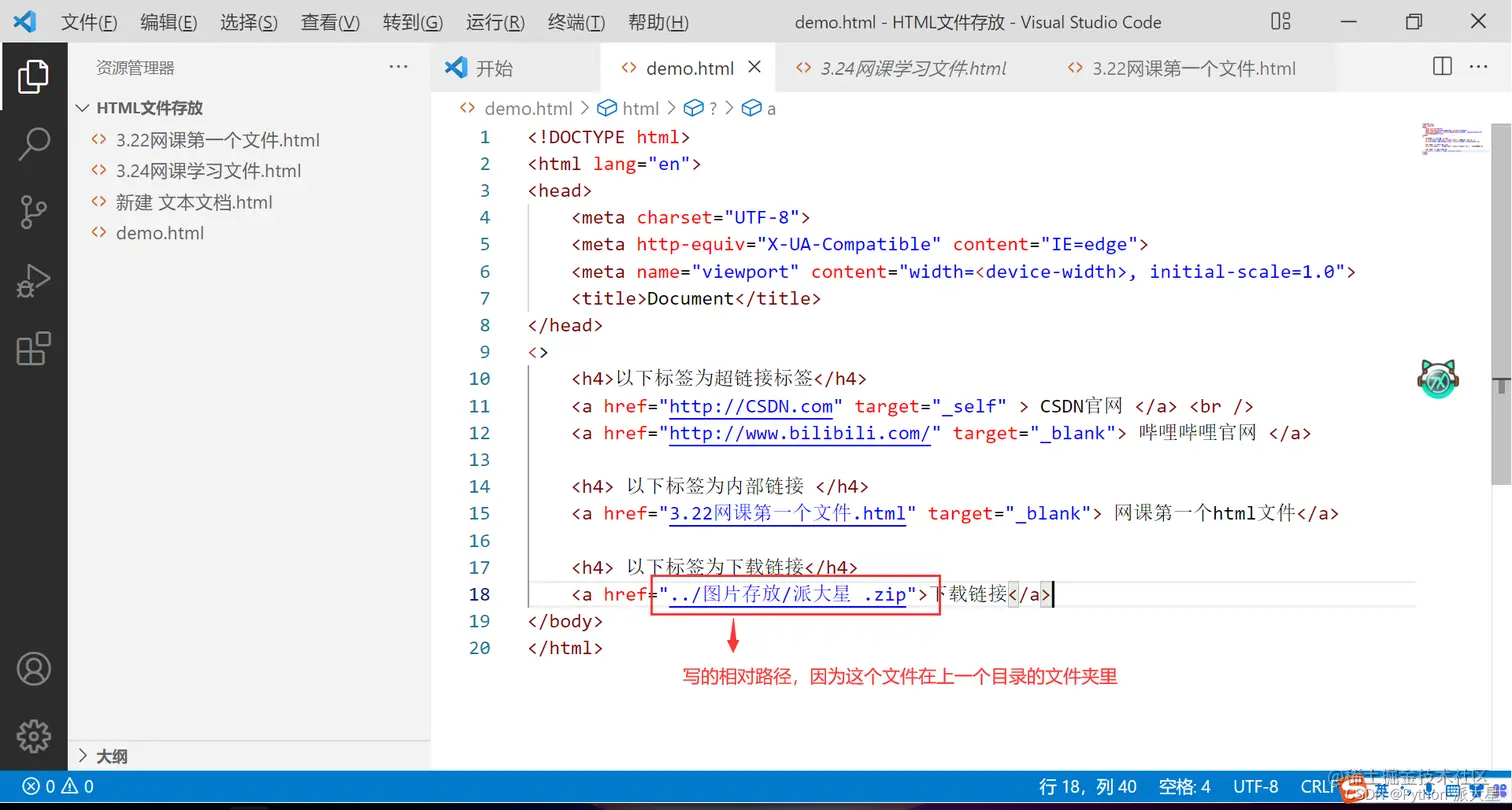Click the VS Code logo icon in title bar
This screenshot has width=1512, height=810.
pyautogui.click(x=24, y=21)
